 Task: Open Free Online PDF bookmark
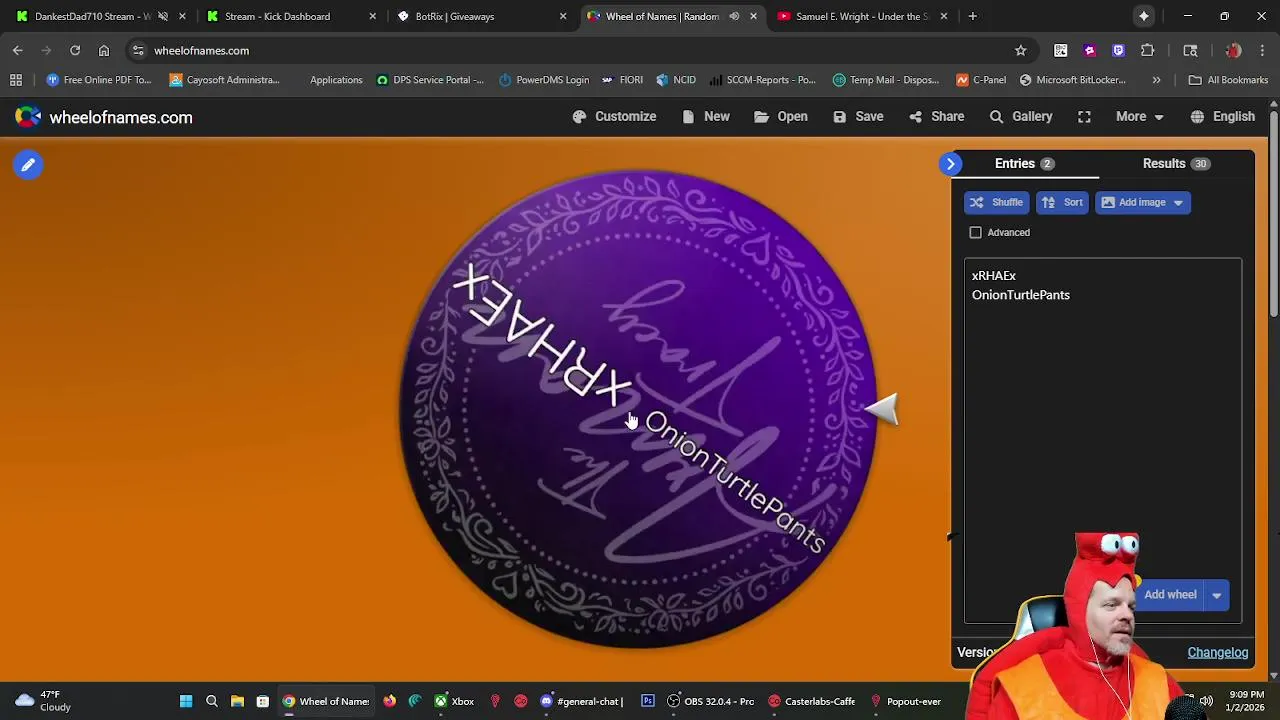(x=98, y=80)
